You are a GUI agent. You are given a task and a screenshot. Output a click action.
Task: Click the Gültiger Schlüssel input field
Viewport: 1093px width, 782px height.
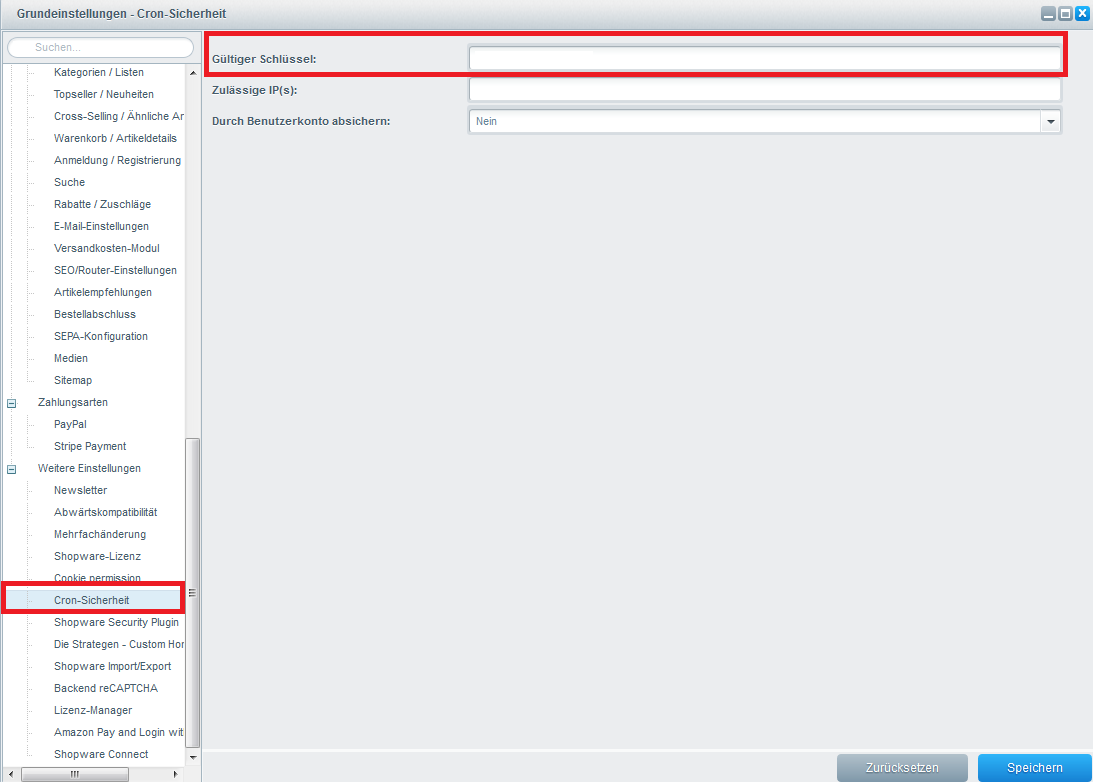pos(765,59)
